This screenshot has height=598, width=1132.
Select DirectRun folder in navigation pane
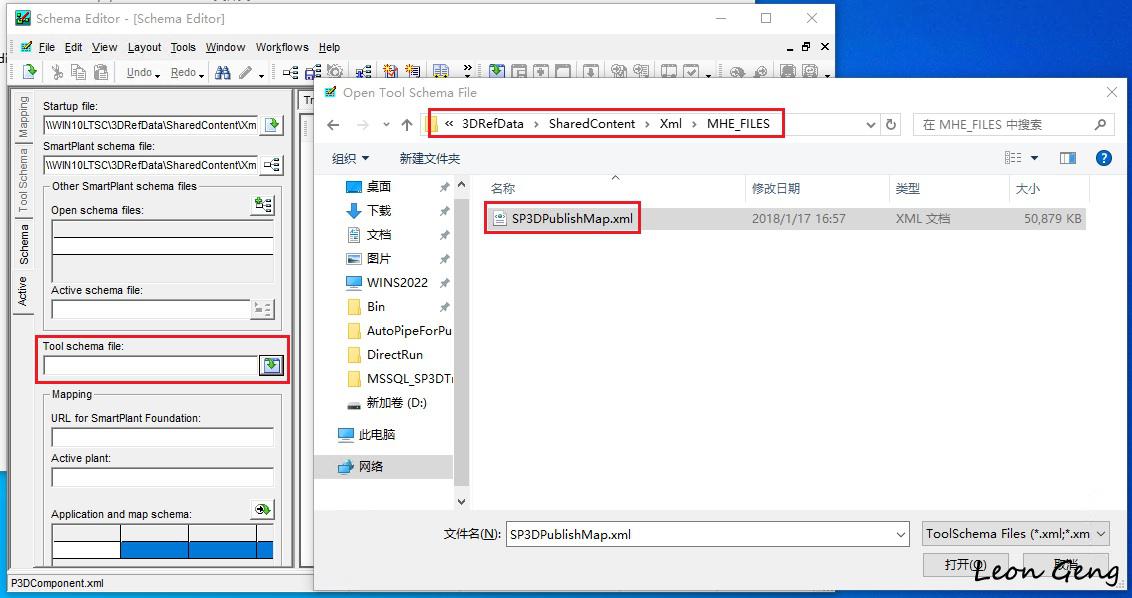pyautogui.click(x=396, y=355)
